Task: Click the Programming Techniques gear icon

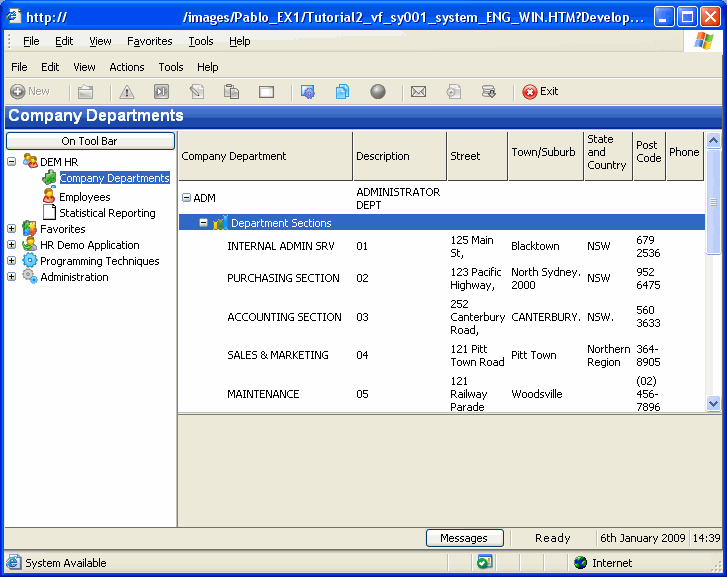Action: [30, 261]
